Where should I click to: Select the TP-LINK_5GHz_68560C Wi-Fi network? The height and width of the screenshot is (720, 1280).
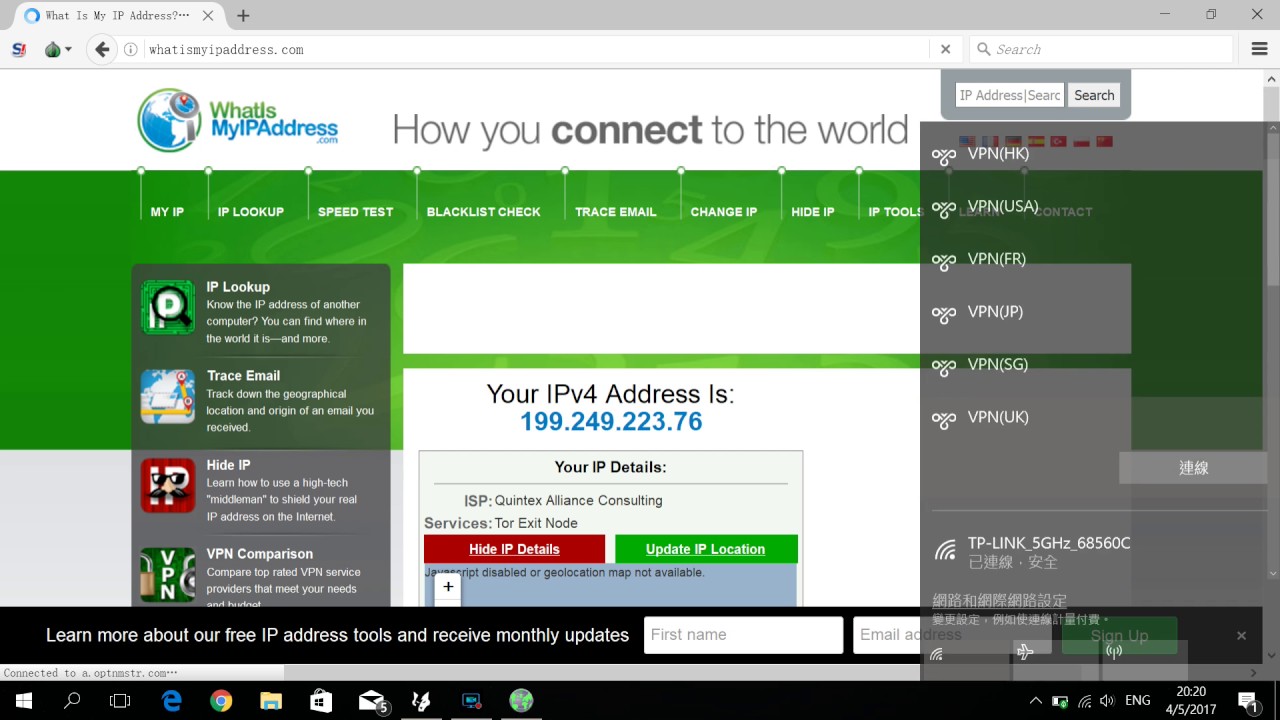[1093, 552]
